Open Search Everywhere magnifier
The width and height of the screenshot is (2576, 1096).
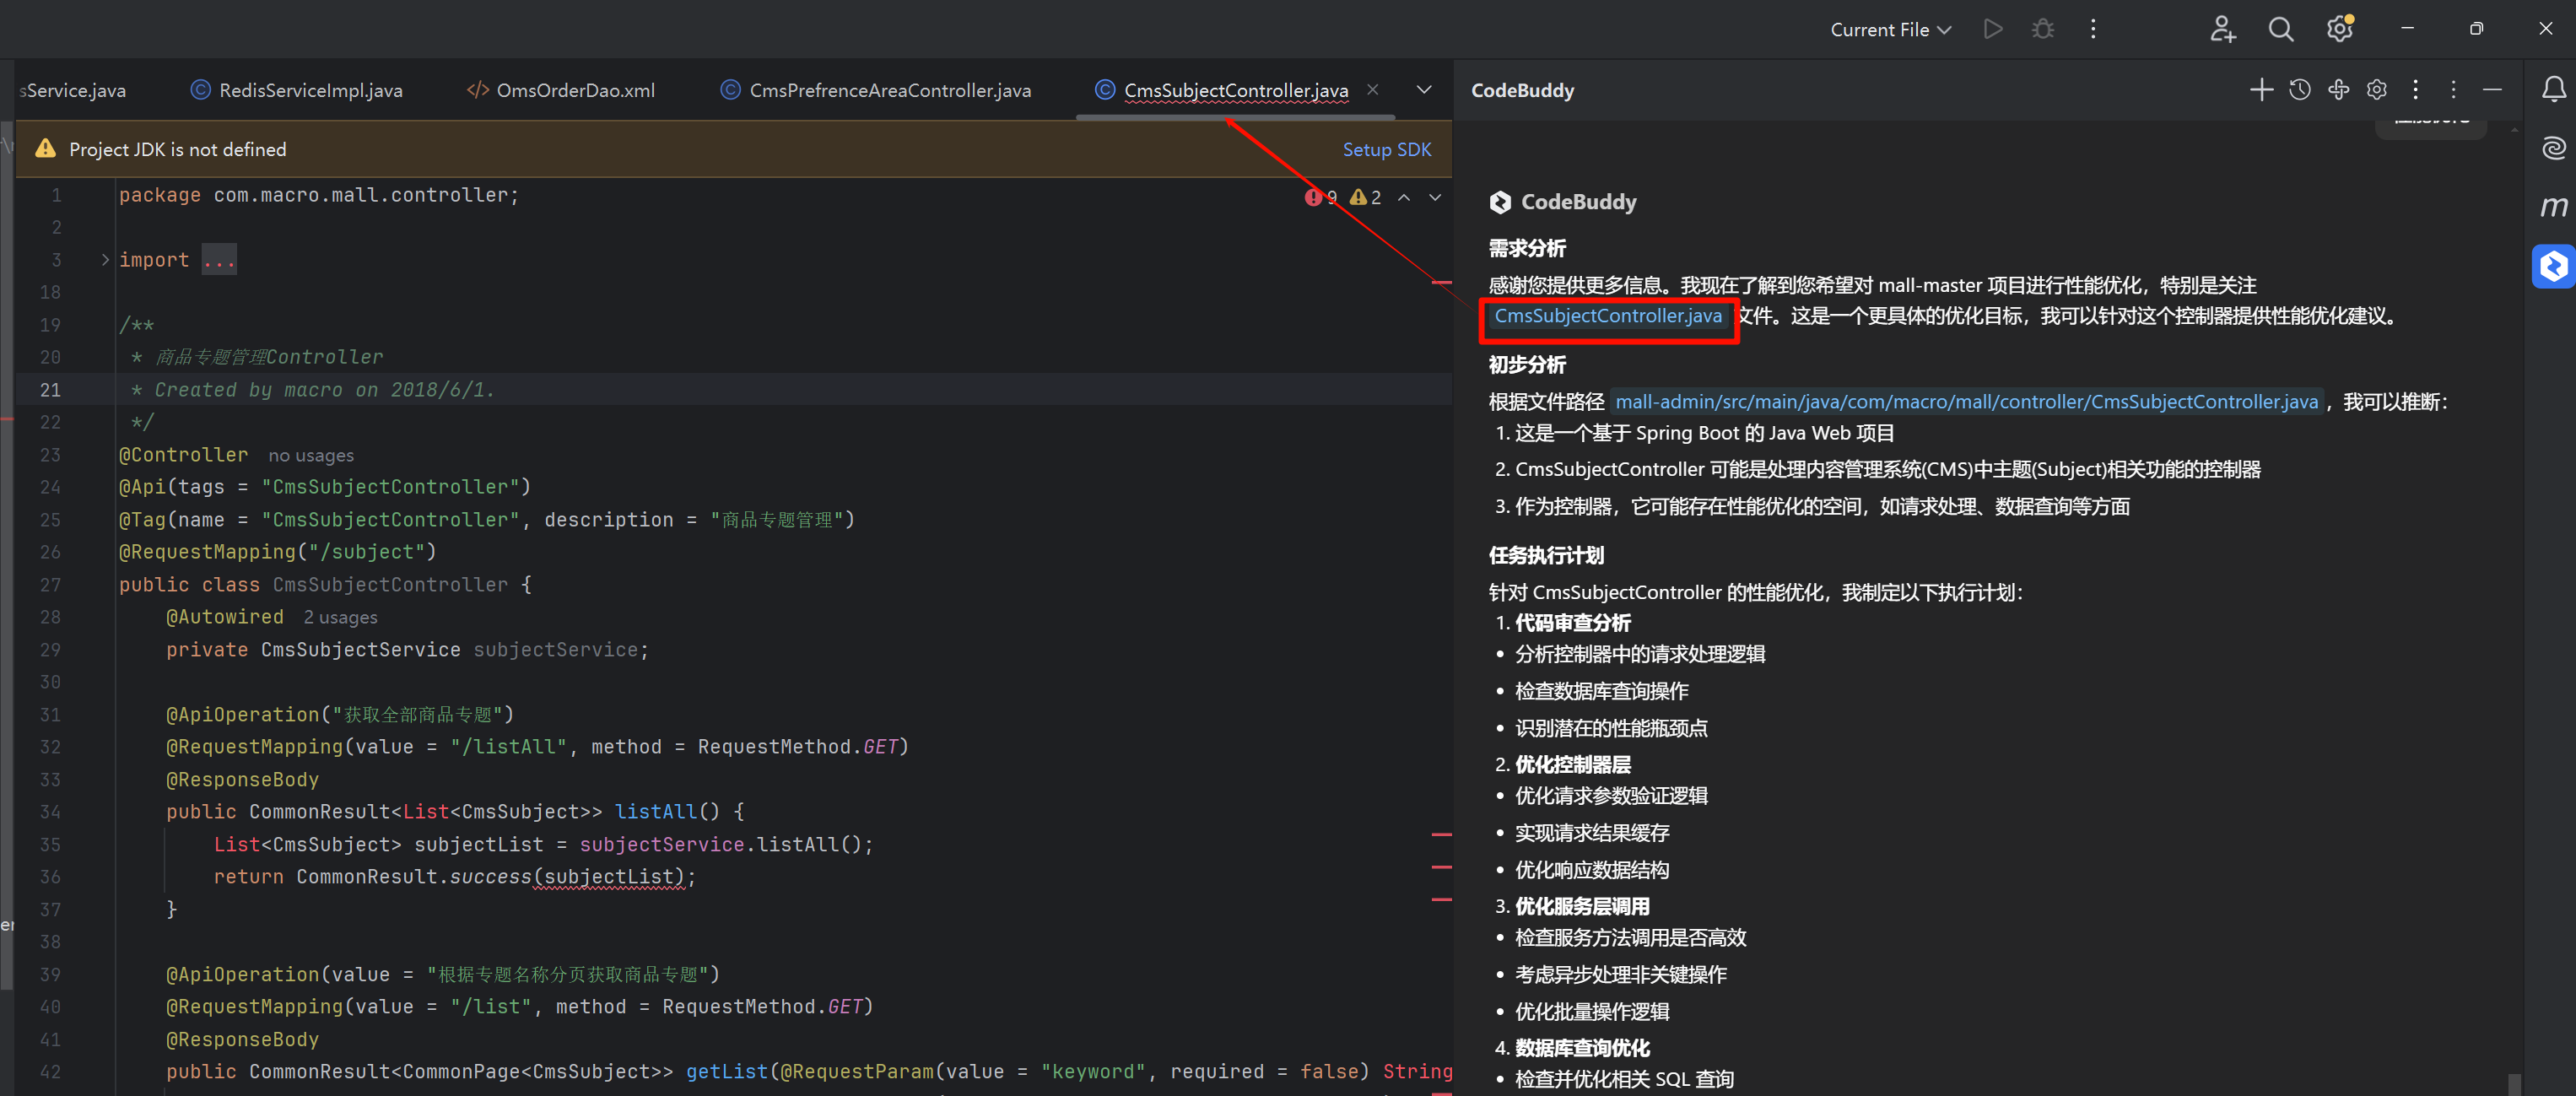[2281, 29]
